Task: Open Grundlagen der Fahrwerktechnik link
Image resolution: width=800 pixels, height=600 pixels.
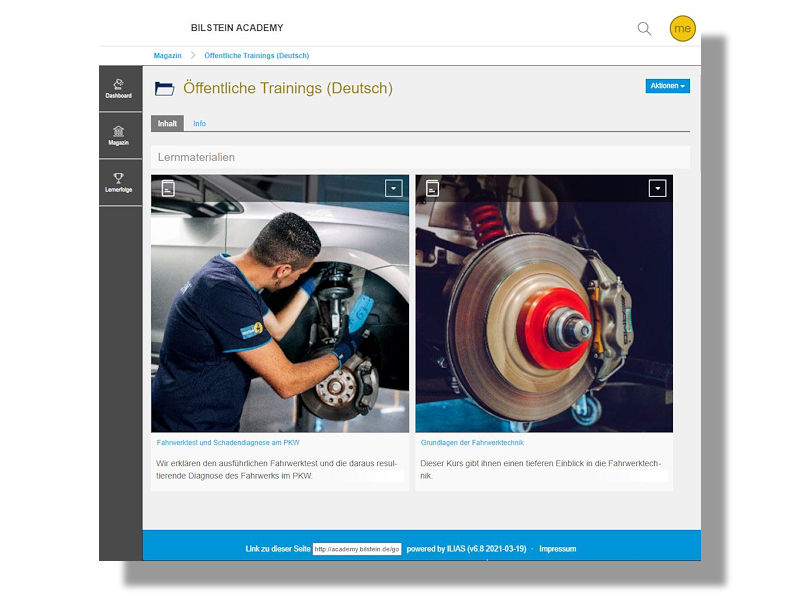Action: [x=472, y=442]
